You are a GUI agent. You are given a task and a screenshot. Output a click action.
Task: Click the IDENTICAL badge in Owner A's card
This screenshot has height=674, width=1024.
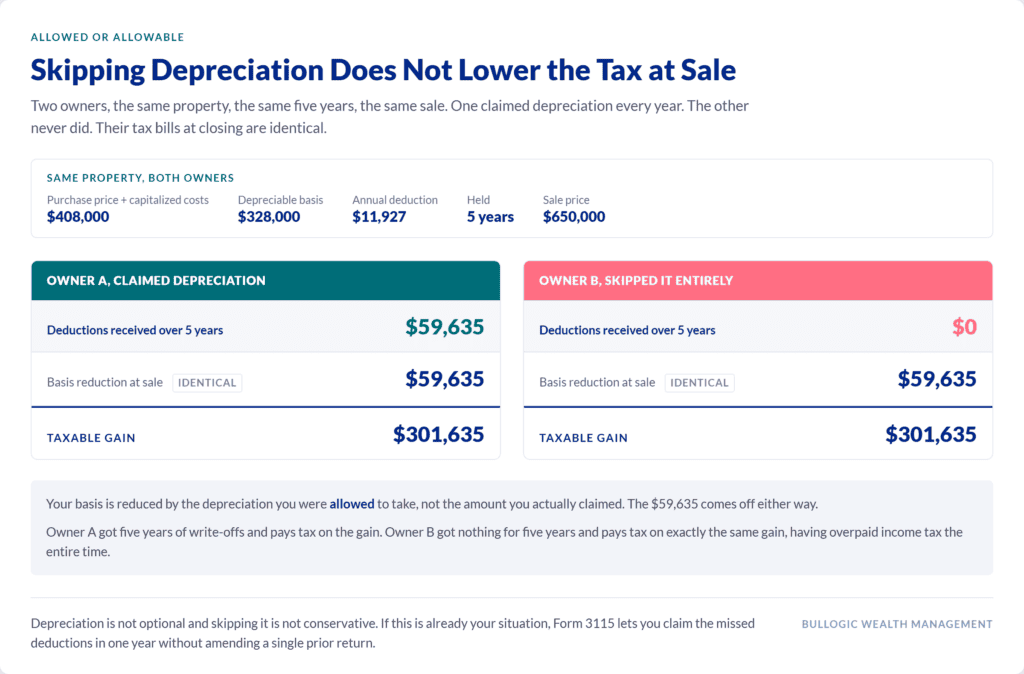point(207,383)
